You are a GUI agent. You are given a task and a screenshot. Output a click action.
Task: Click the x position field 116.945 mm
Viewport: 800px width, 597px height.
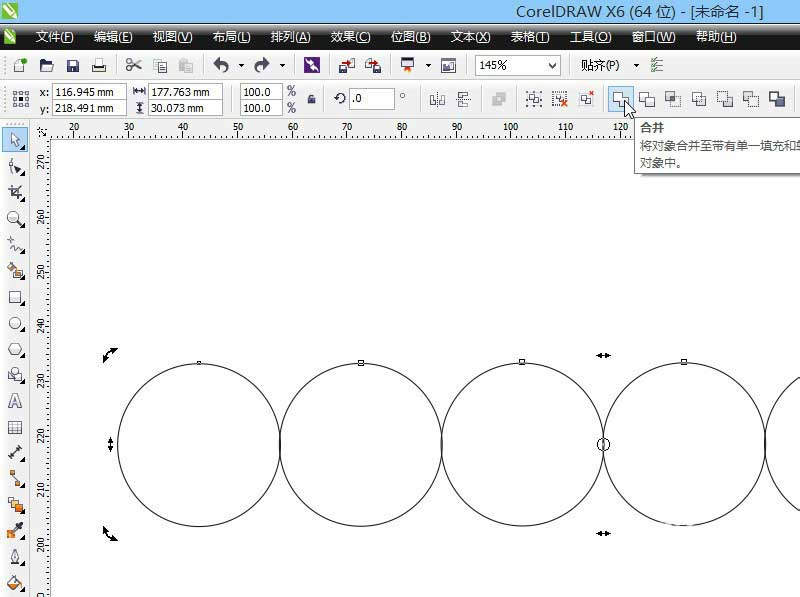pos(89,92)
